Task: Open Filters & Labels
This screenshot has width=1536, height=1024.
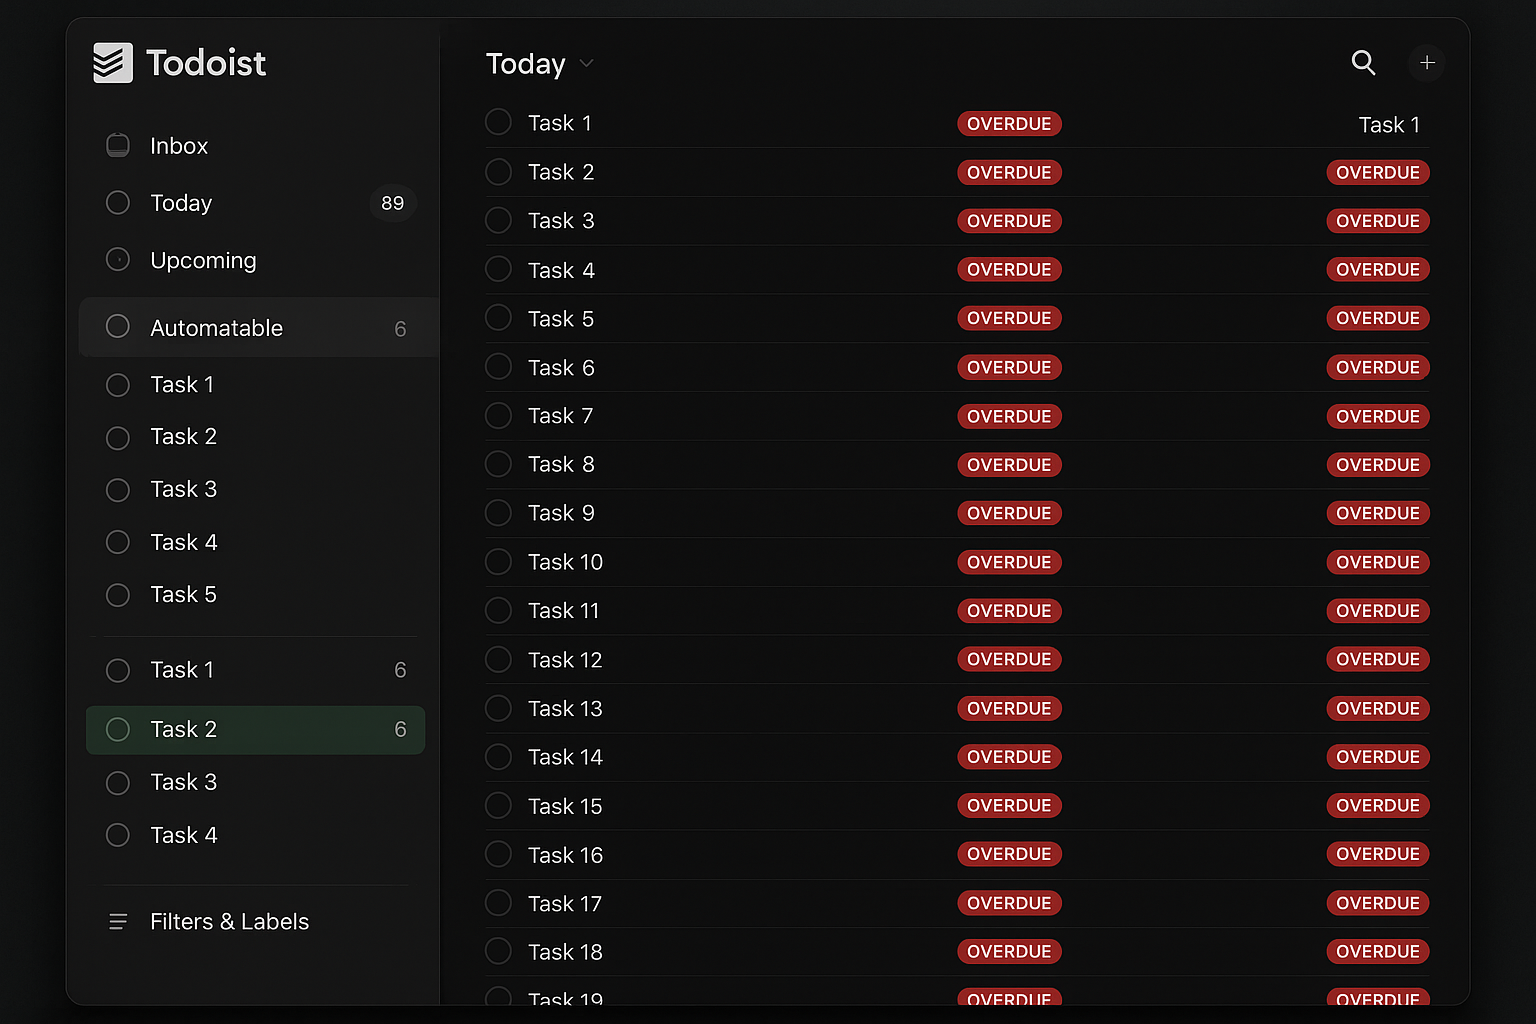Action: 229,921
